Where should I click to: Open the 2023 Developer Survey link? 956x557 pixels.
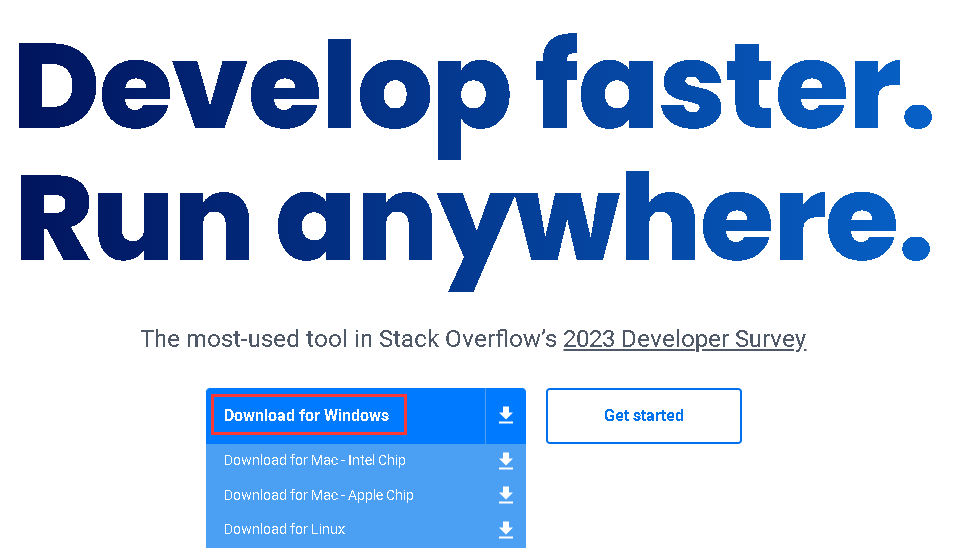pos(685,339)
